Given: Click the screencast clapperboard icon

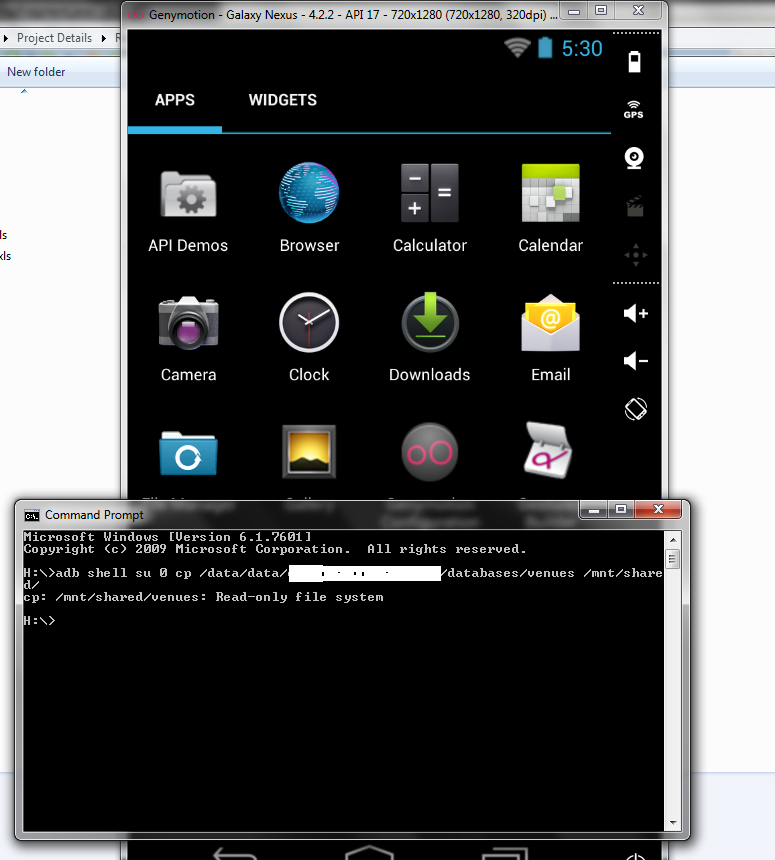Looking at the screenshot, I should 635,206.
